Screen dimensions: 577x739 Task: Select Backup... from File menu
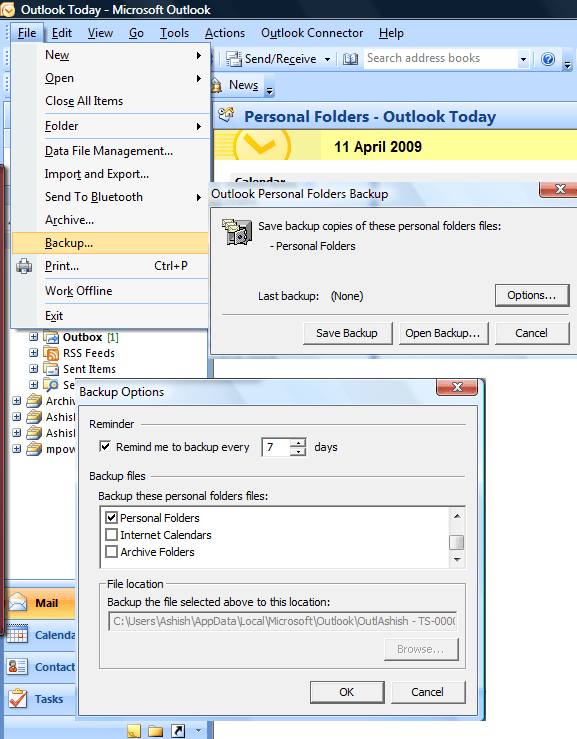coord(110,243)
